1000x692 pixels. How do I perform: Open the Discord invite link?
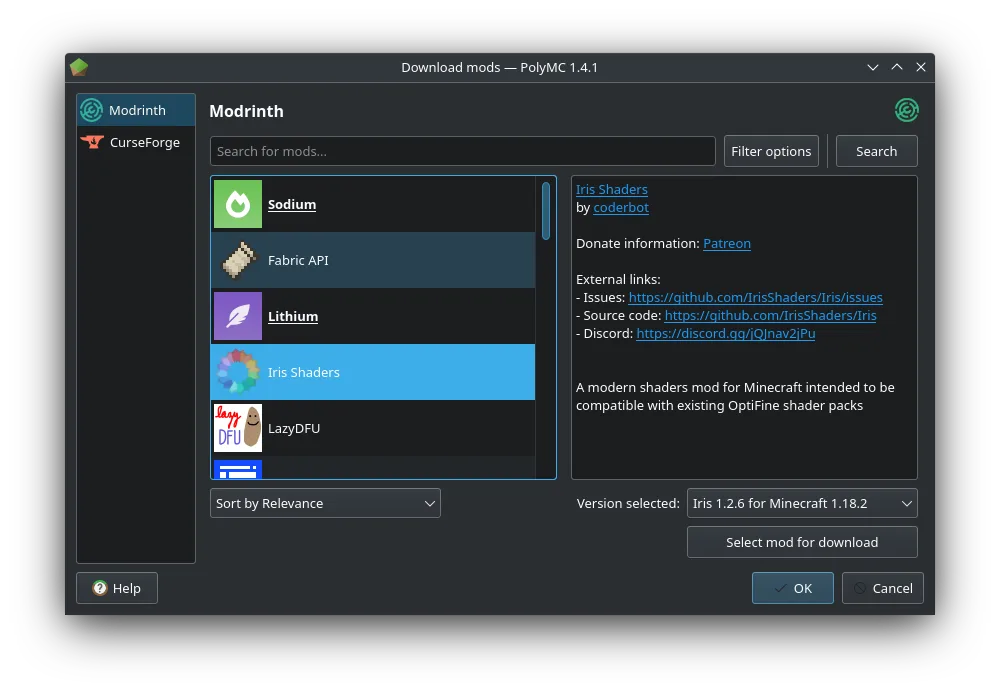(725, 333)
